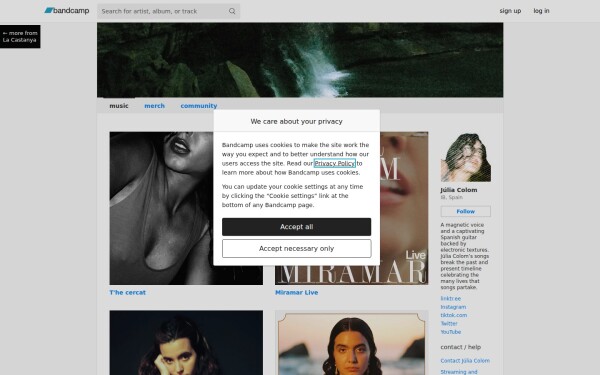Click the search magnifier icon
This screenshot has width=600, height=375.
[x=232, y=11]
